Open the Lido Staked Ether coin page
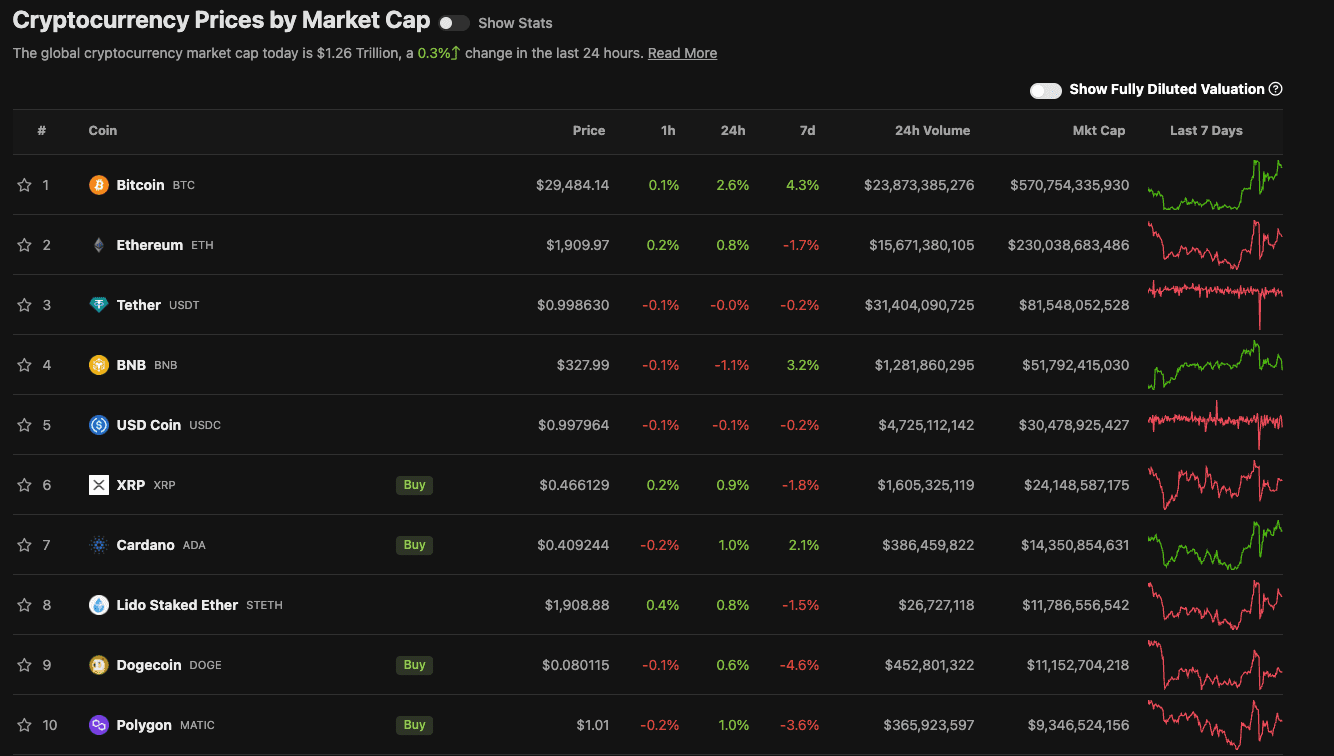The image size is (1334, 756). coord(177,605)
